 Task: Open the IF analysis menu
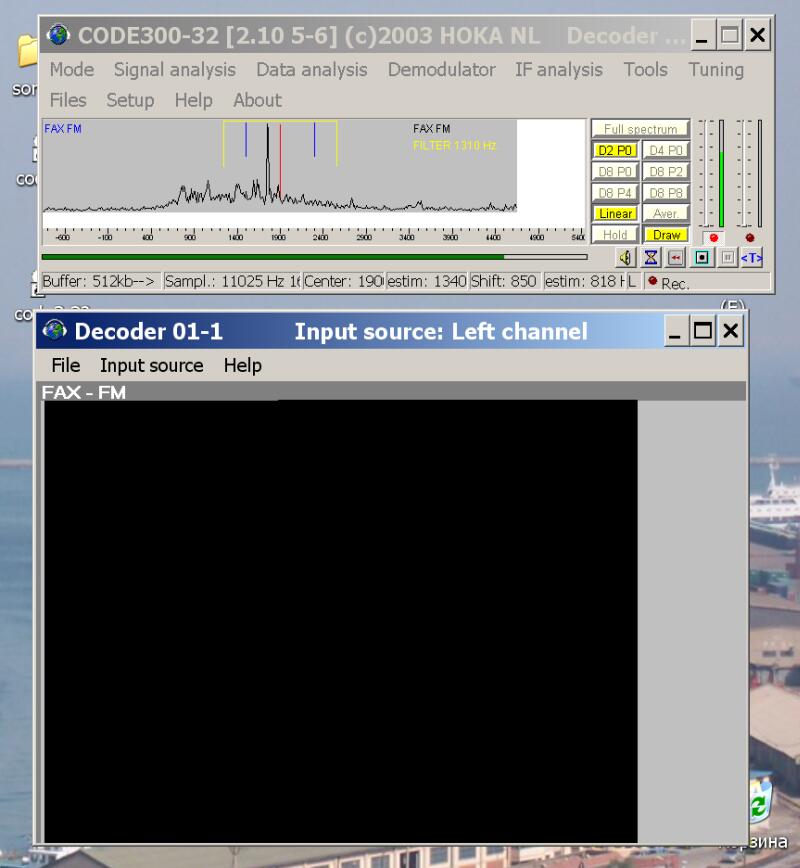click(x=559, y=70)
